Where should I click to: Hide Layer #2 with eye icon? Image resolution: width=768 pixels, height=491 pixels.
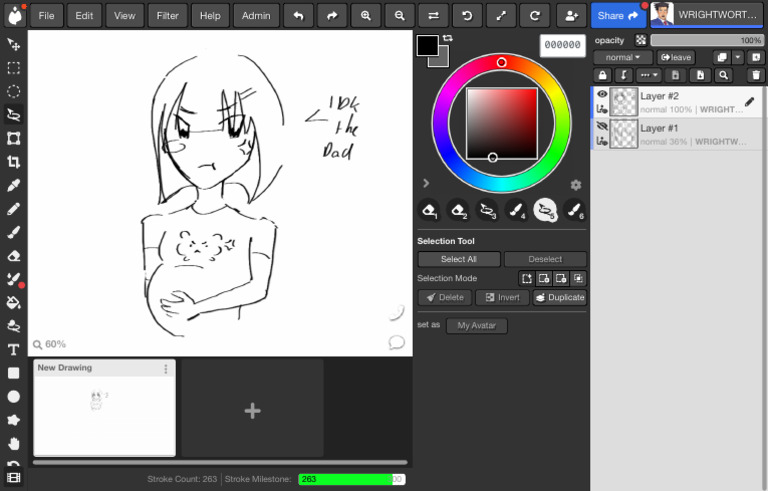point(602,95)
